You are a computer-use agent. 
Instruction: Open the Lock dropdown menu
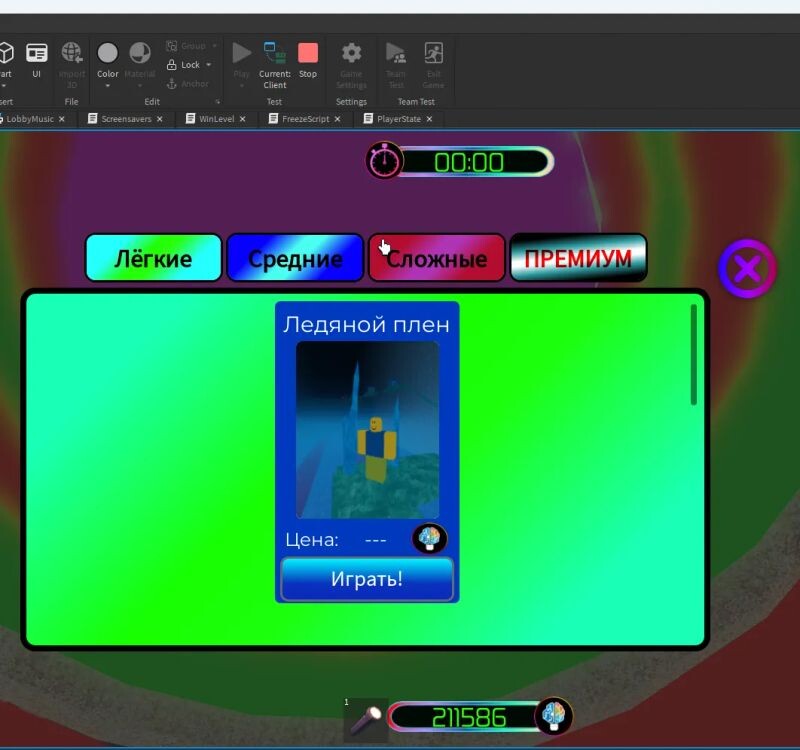(209, 65)
